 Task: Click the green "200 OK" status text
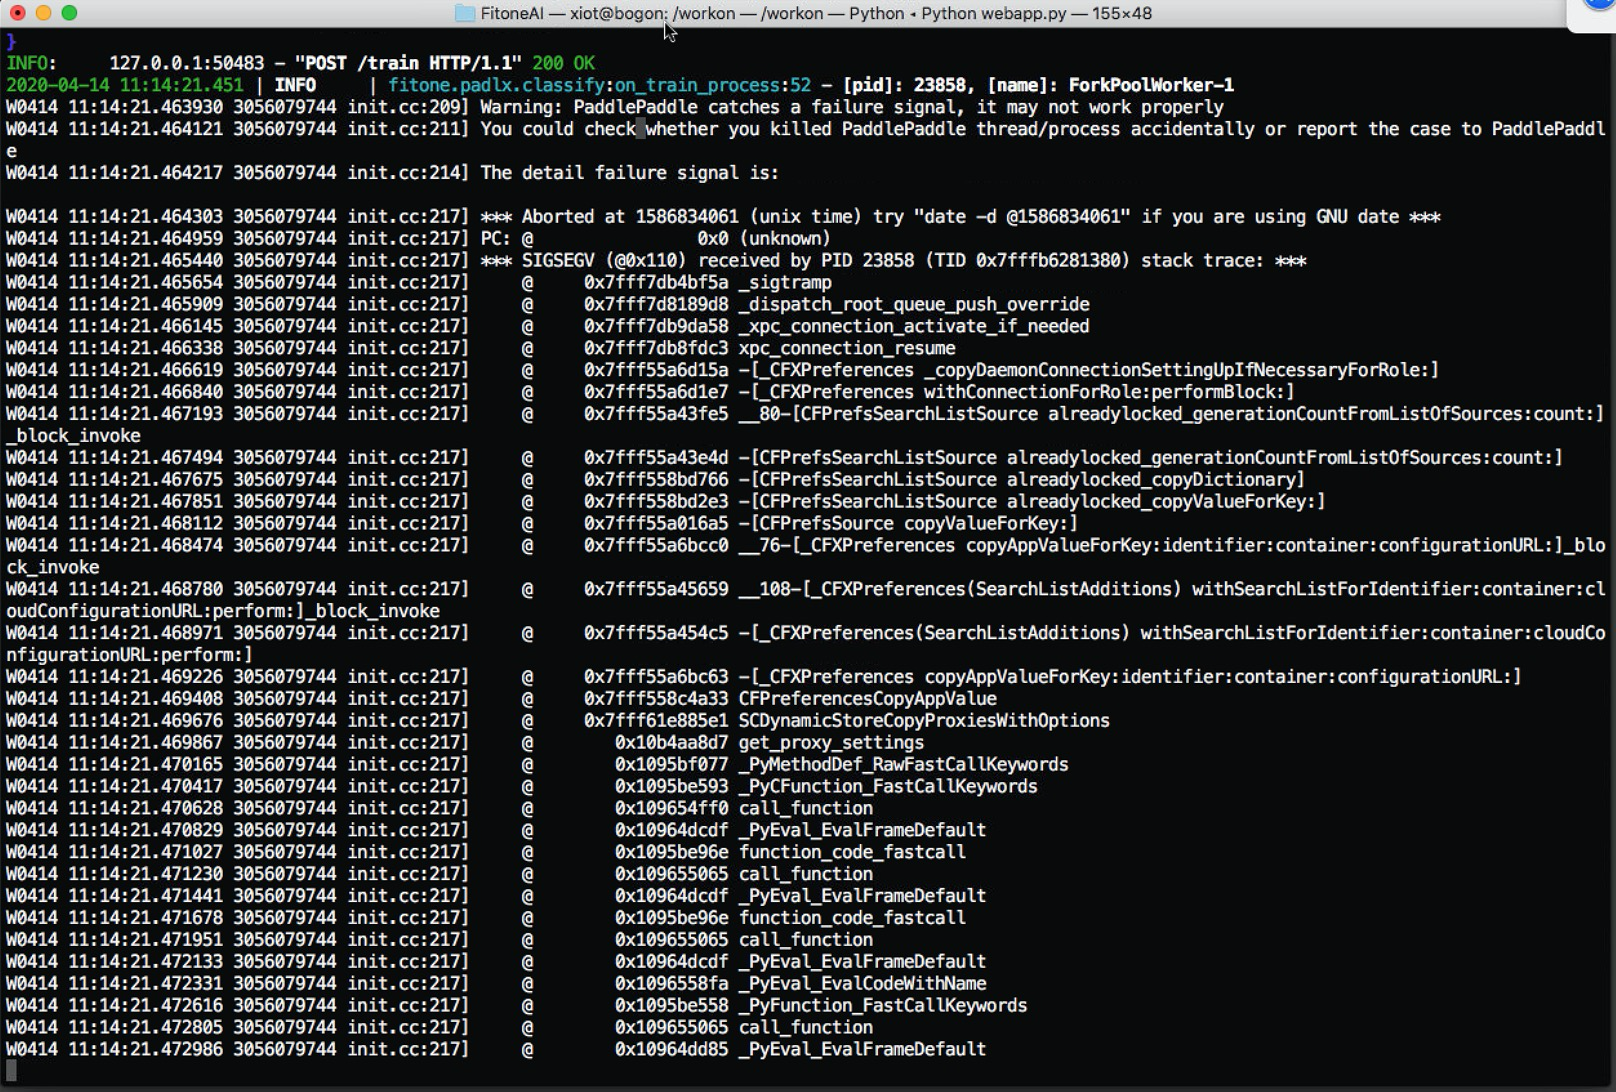point(563,63)
